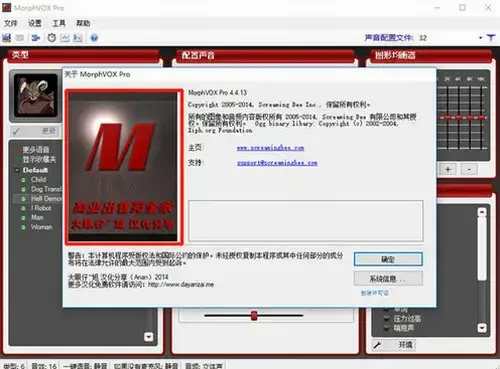Click the green icon beside Child voice
Image resolution: width=500 pixels, height=369 pixels.
pos(24,180)
